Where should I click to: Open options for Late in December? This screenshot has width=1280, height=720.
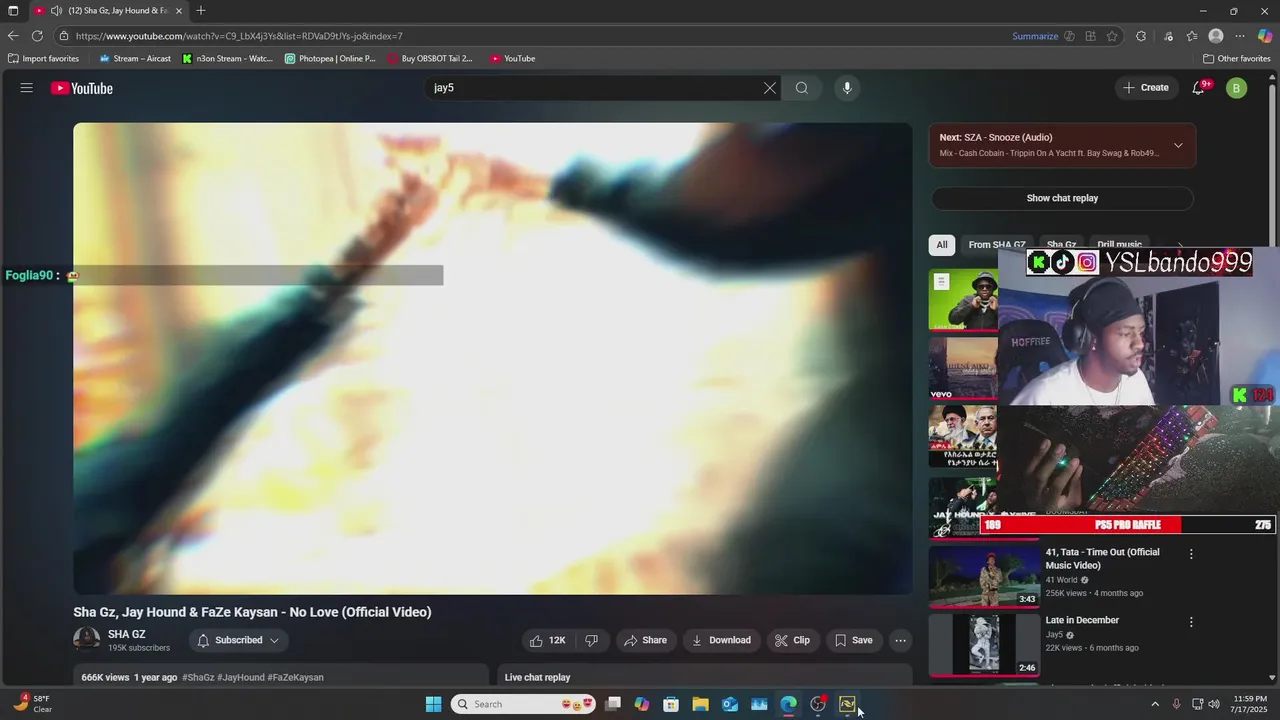(1191, 622)
